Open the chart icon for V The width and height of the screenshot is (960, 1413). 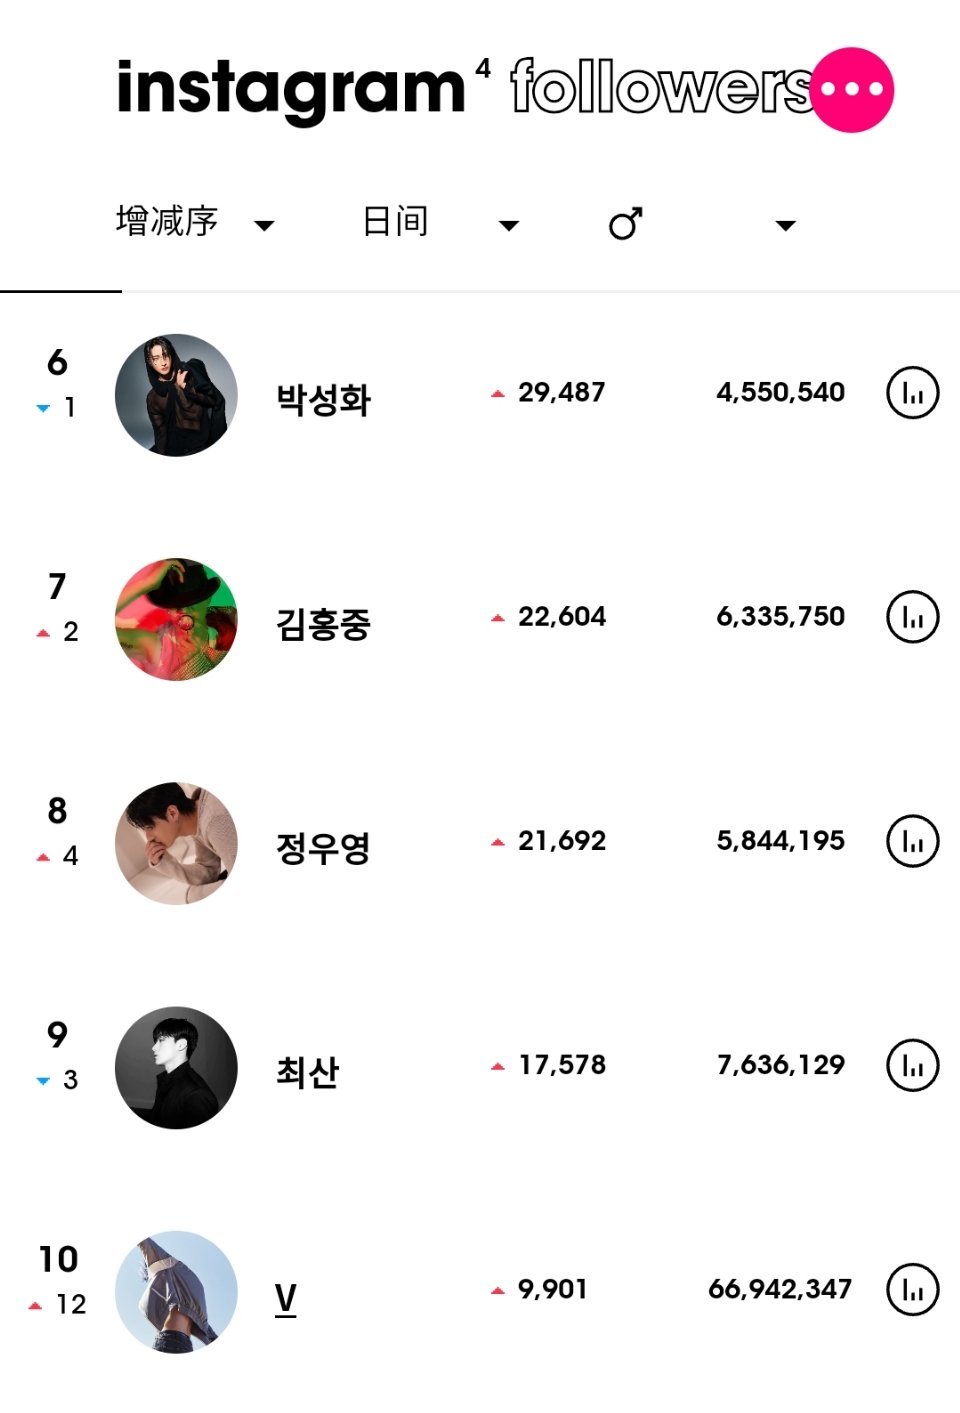tap(913, 1289)
